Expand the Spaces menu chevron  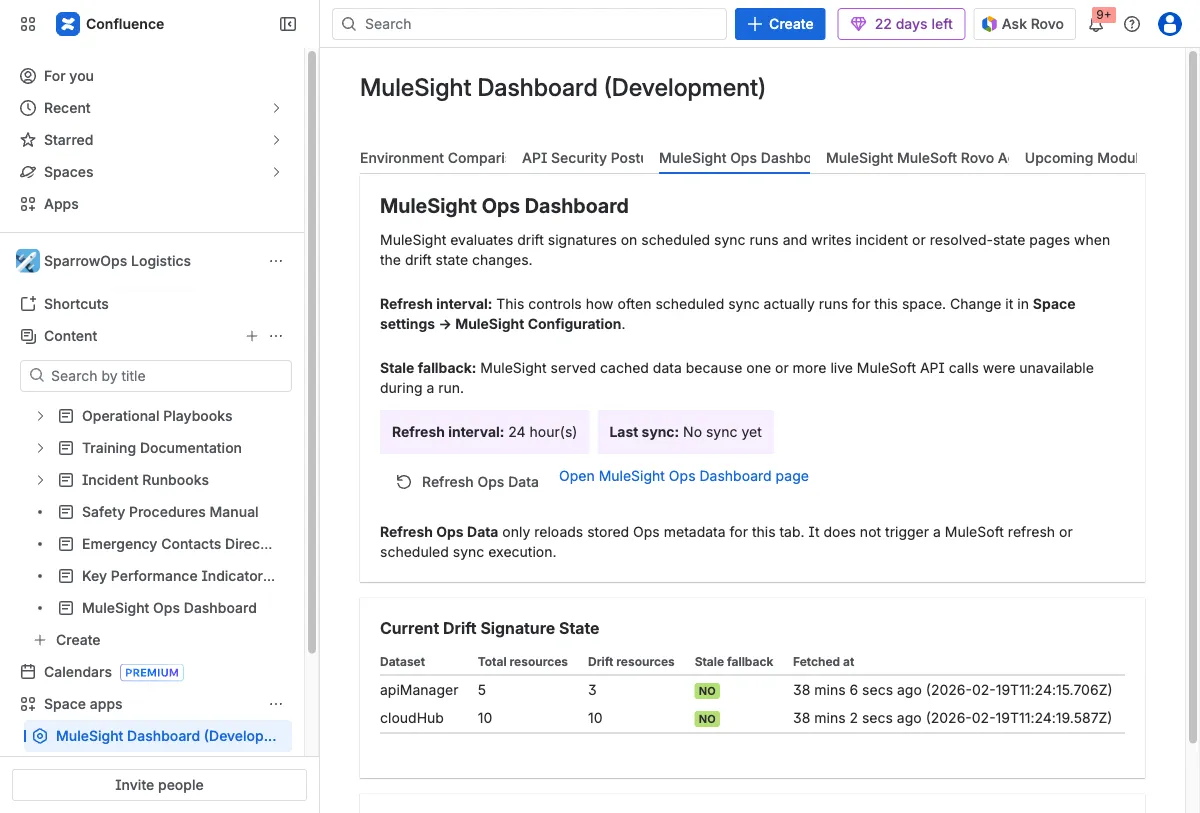pyautogui.click(x=276, y=172)
